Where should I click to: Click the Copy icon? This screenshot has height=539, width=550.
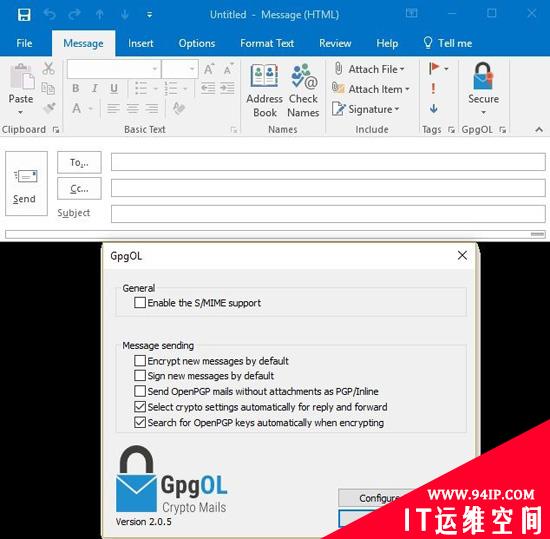tap(48, 88)
